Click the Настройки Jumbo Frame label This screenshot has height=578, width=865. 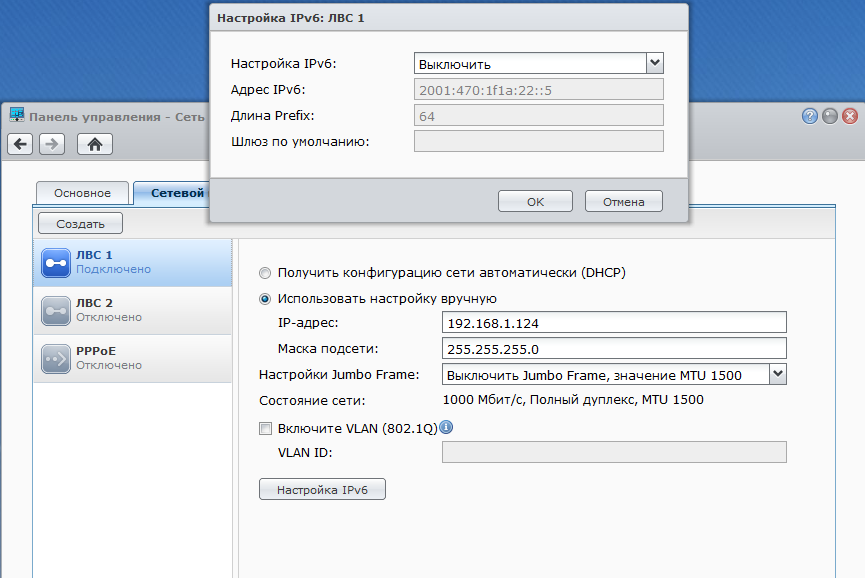pyautogui.click(x=339, y=374)
